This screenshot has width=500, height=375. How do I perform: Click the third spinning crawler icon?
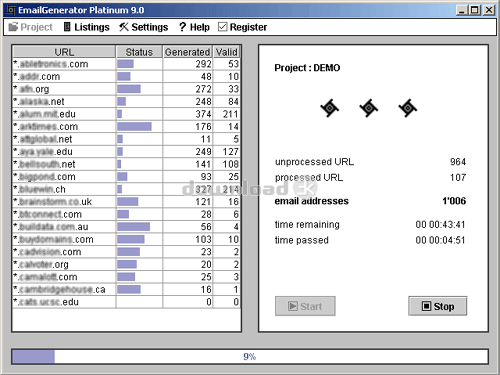[407, 108]
